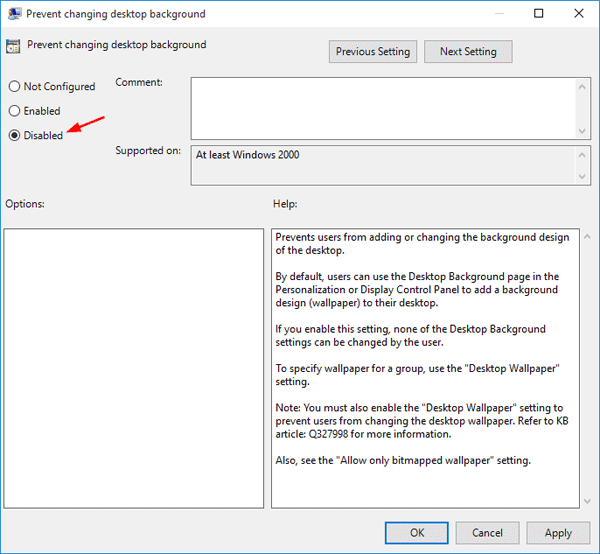Image resolution: width=600 pixels, height=554 pixels.
Task: Go to Previous Setting
Action: 373,52
